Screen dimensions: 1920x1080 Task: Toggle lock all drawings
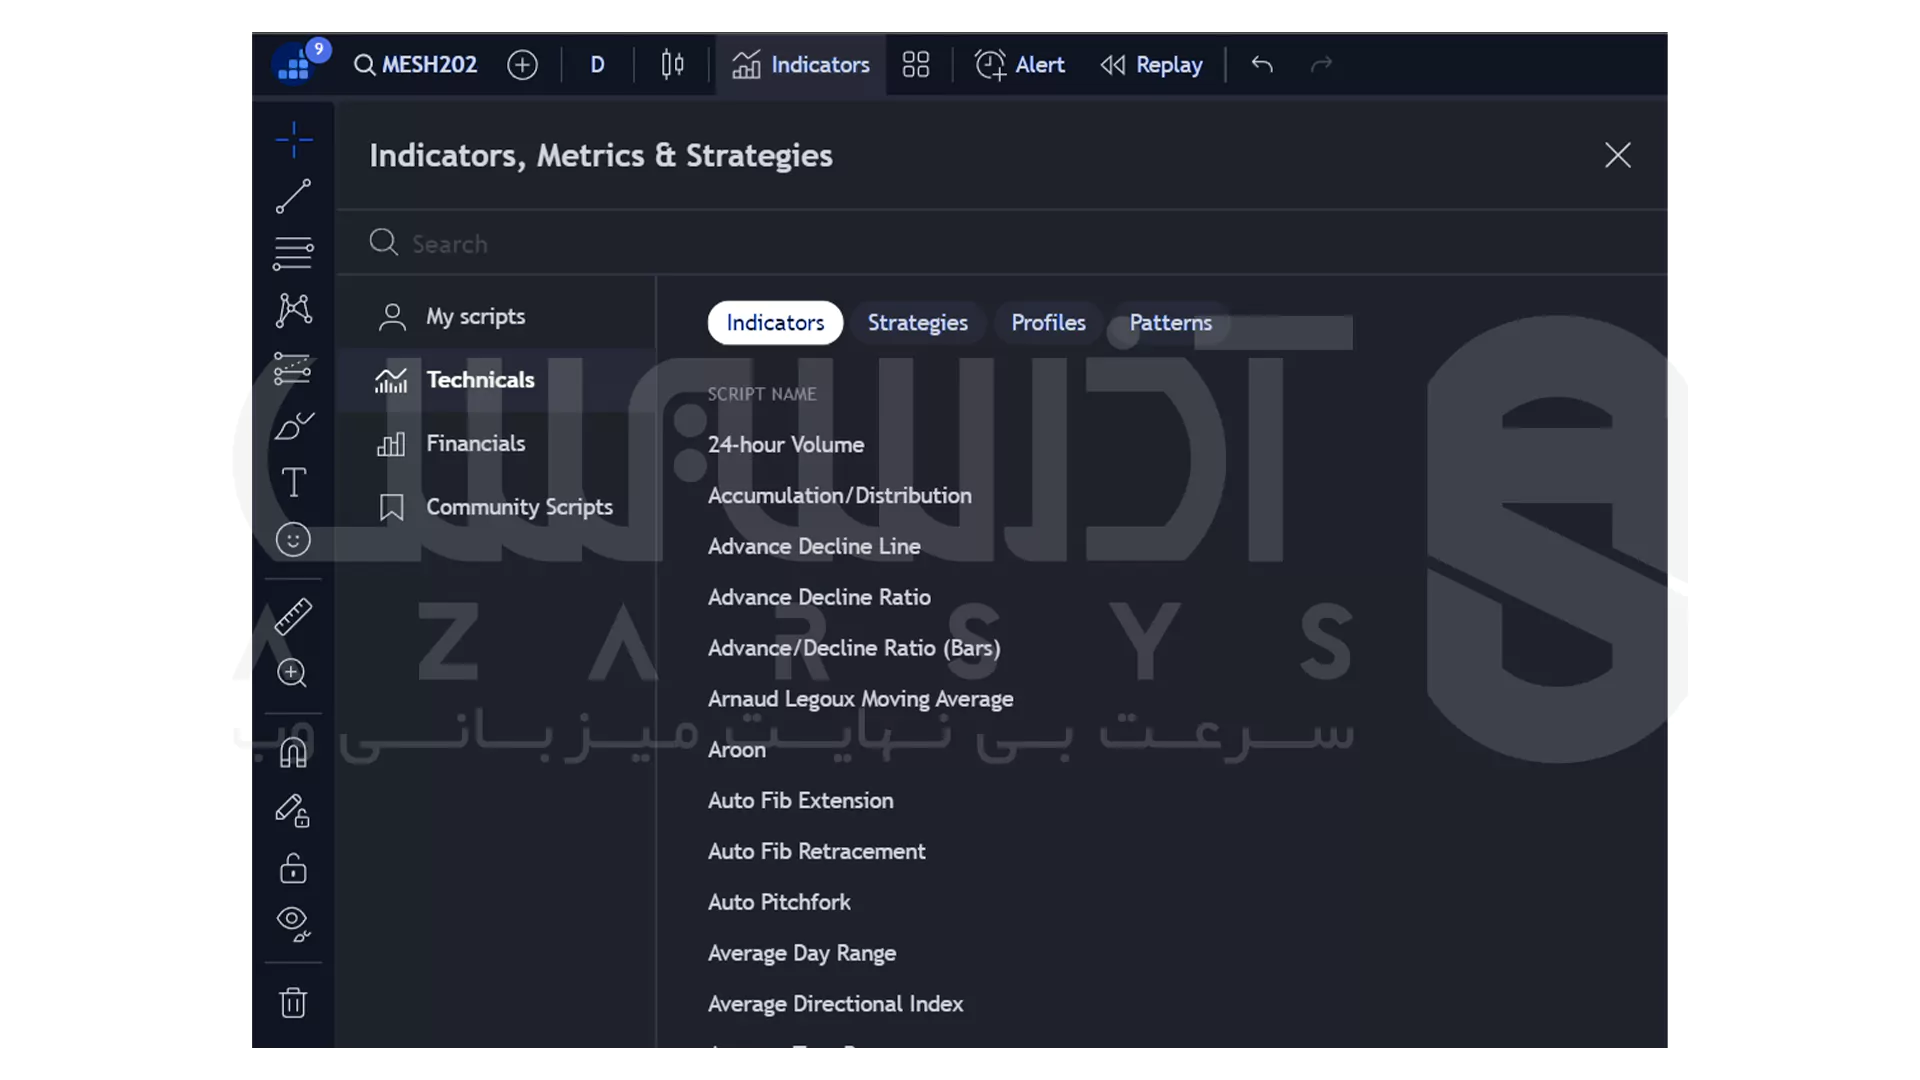(x=293, y=867)
